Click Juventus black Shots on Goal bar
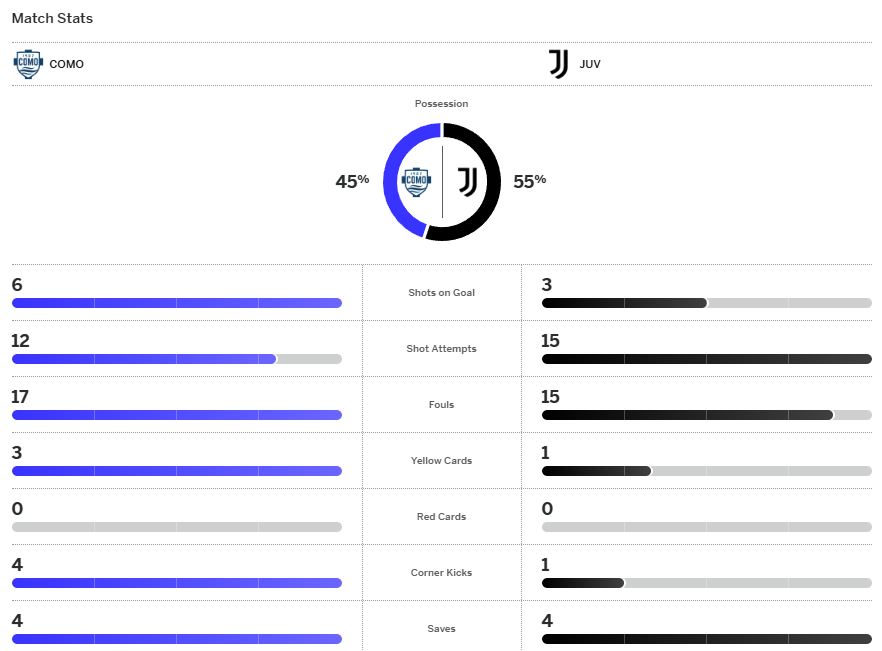The height and width of the screenshot is (651, 882). (x=624, y=303)
